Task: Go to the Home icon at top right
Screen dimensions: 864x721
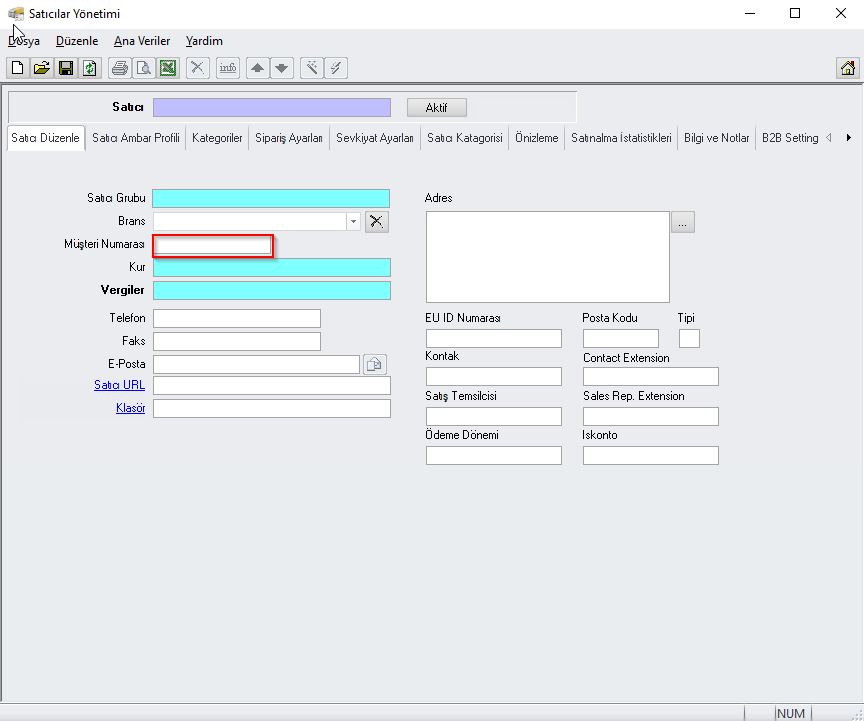Action: tap(847, 68)
